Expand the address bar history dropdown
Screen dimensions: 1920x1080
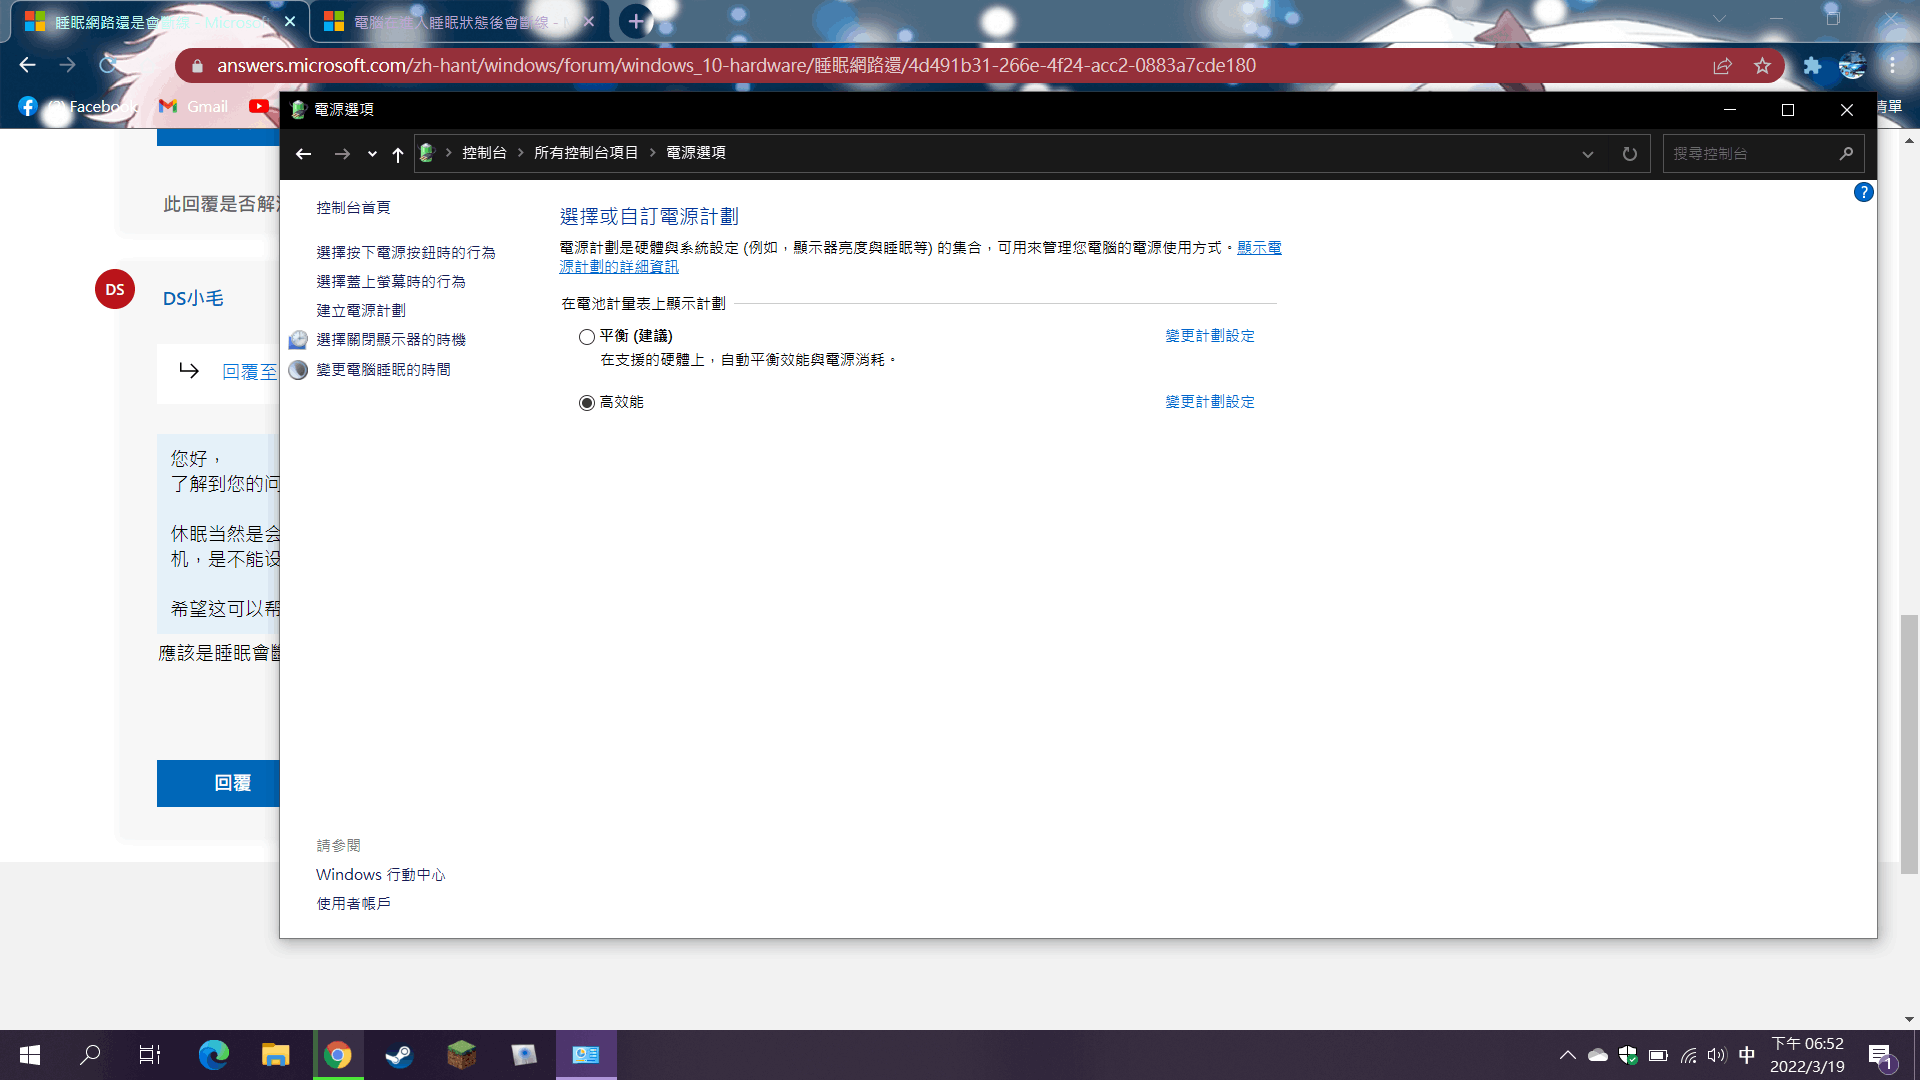(x=1587, y=154)
